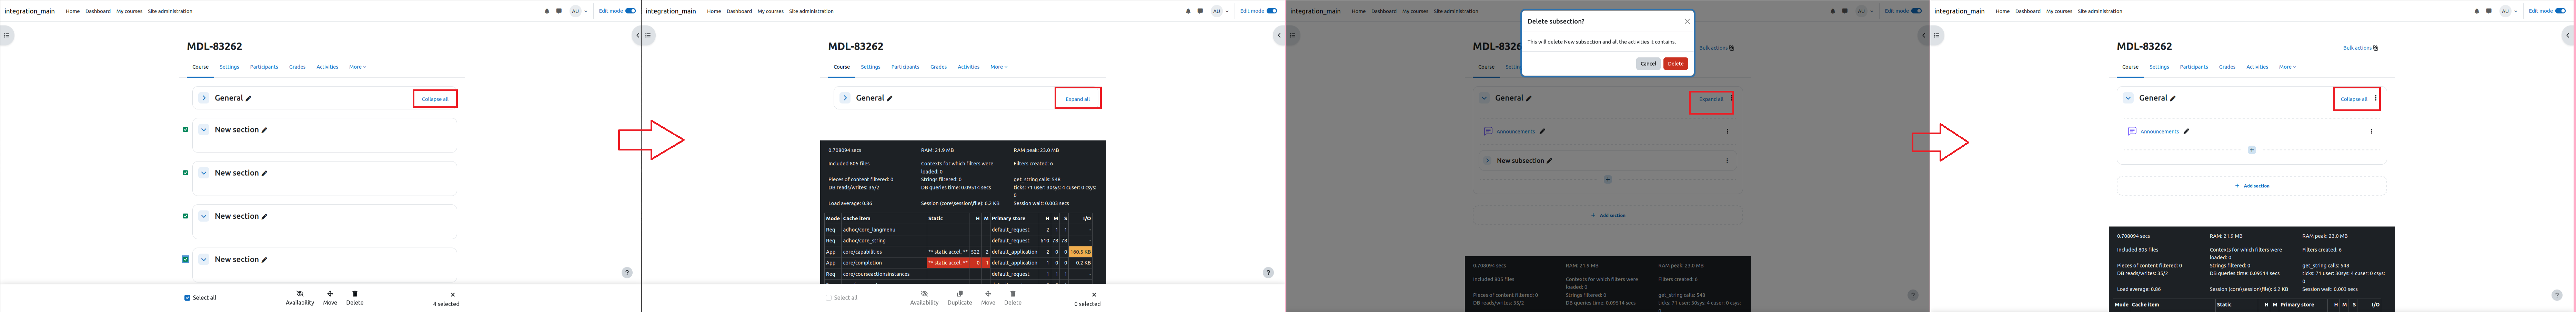
Task: Open help question-mark in rightmost panel
Action: click(2557, 295)
